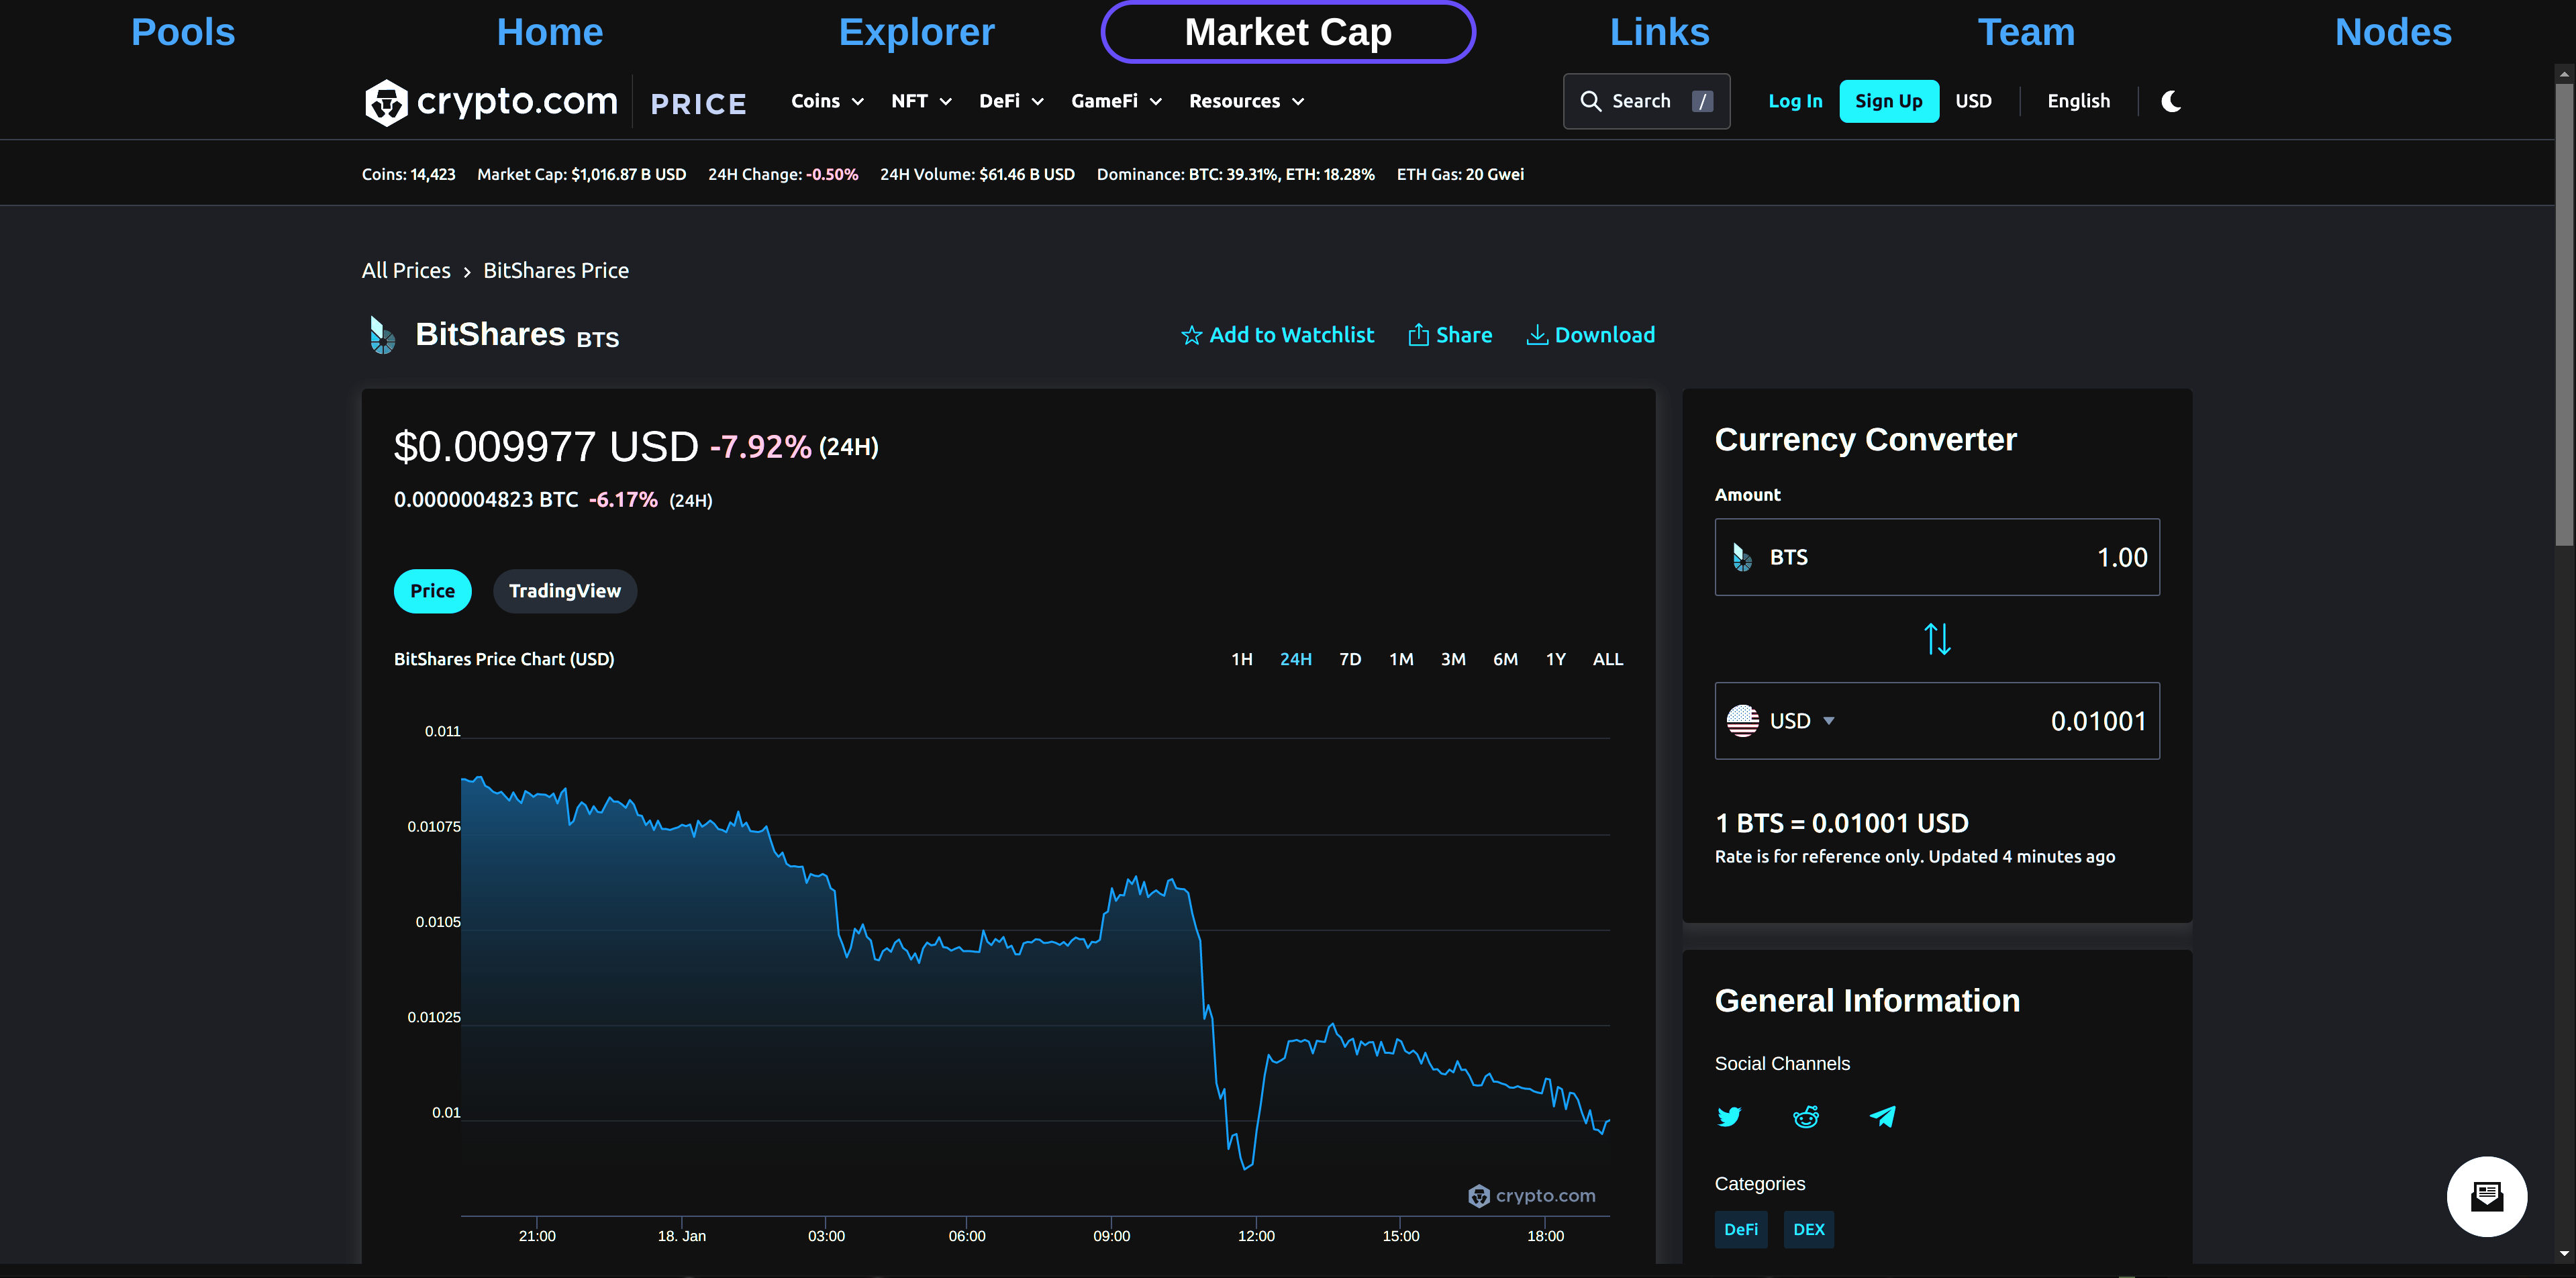Open the Telegram social channel icon
This screenshot has width=2576, height=1278.
tap(1883, 1117)
